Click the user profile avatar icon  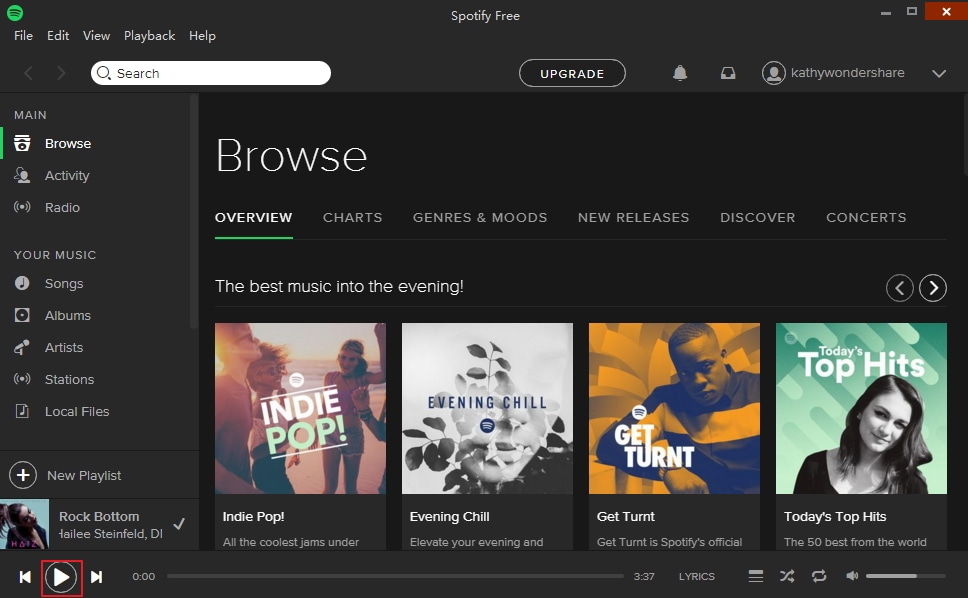[x=774, y=73]
